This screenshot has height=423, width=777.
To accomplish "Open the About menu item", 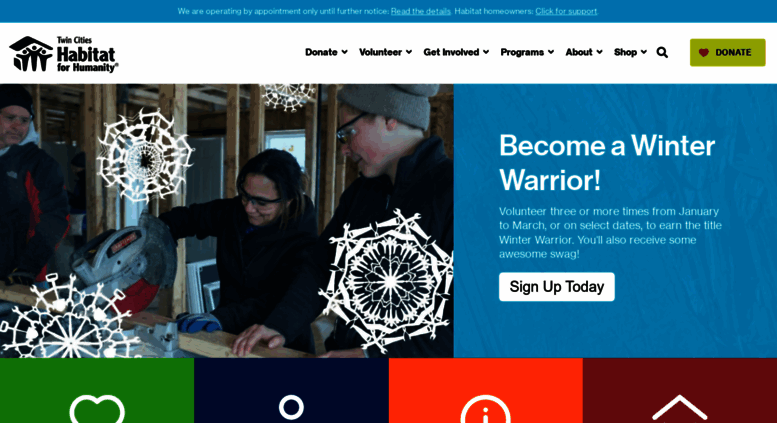I will pyautogui.click(x=579, y=52).
